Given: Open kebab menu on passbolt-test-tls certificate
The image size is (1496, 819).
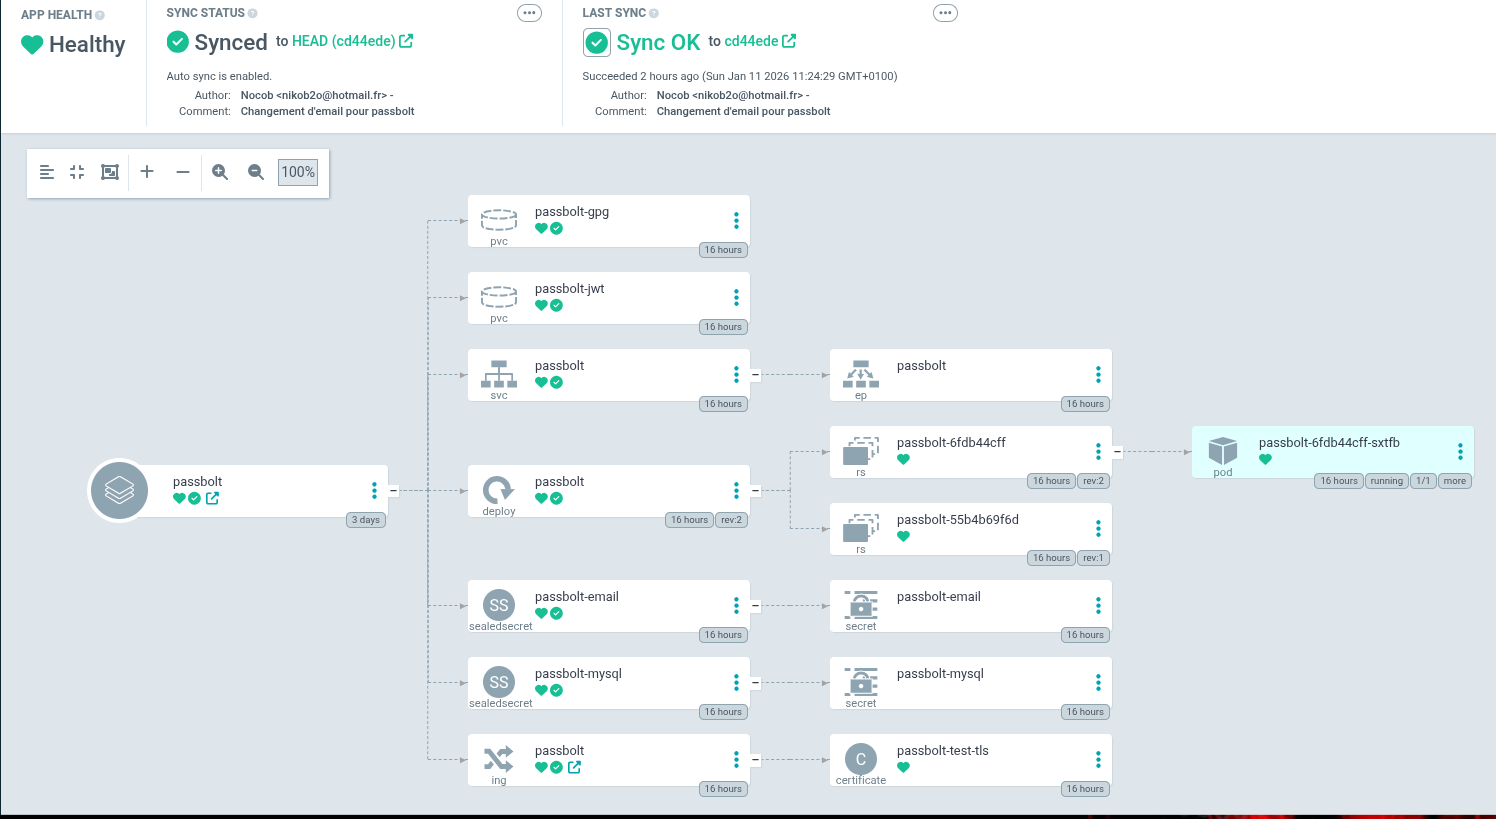Looking at the screenshot, I should pyautogui.click(x=1098, y=760).
